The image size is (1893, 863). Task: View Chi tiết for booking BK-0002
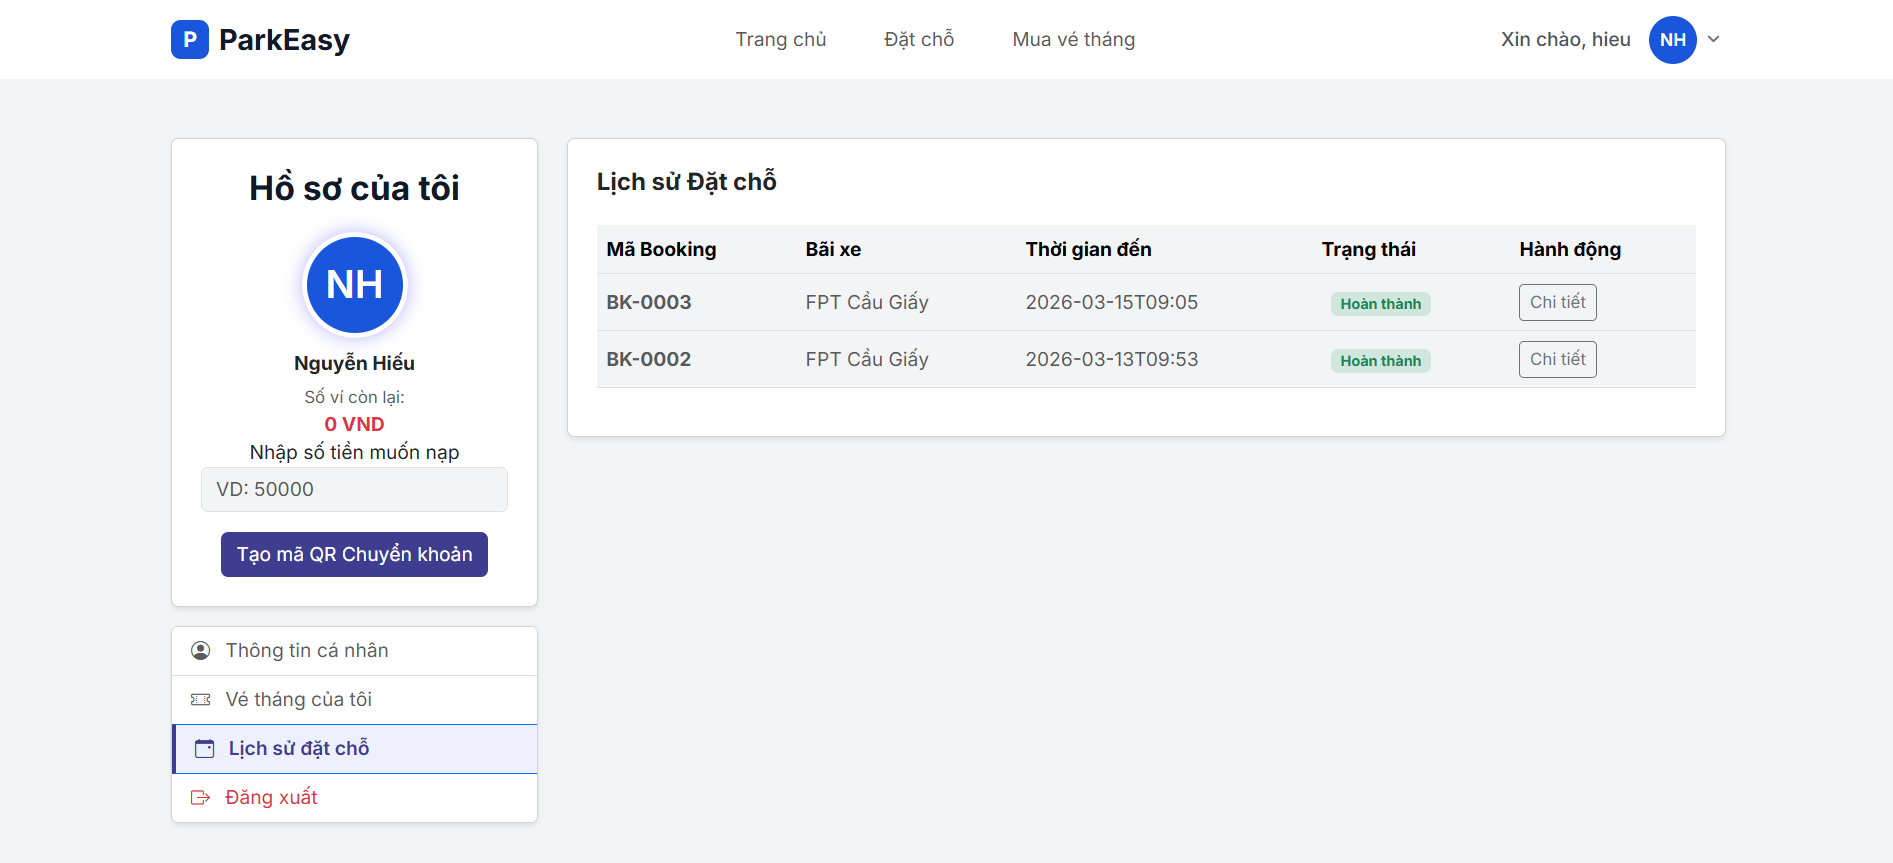(1557, 359)
